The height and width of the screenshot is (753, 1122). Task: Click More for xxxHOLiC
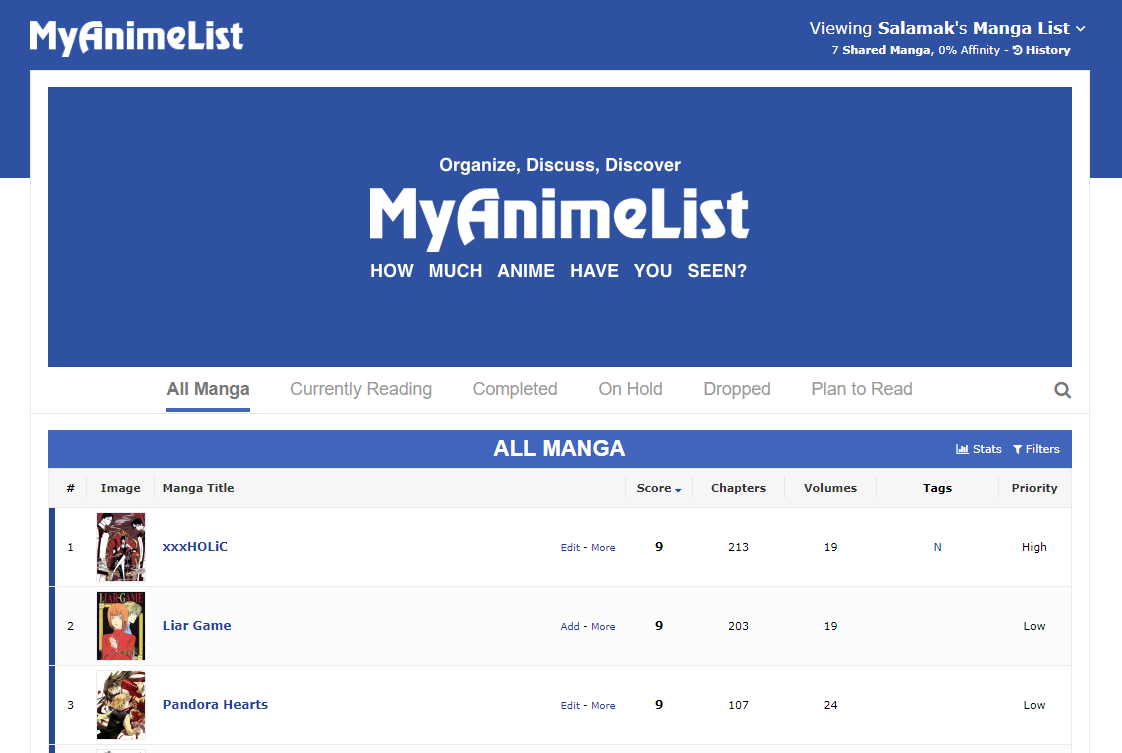pos(603,548)
